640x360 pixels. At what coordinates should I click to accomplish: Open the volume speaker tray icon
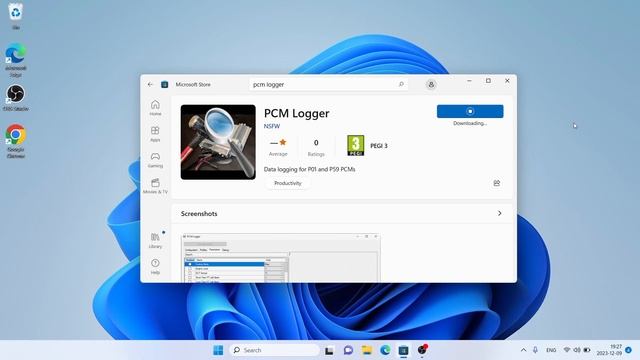(x=577, y=350)
